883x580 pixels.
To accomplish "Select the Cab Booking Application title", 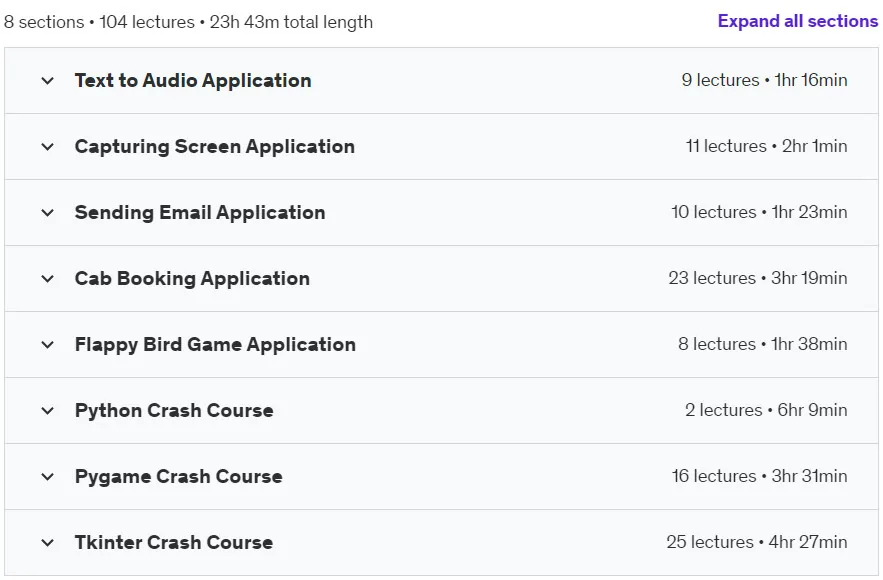I will point(192,278).
